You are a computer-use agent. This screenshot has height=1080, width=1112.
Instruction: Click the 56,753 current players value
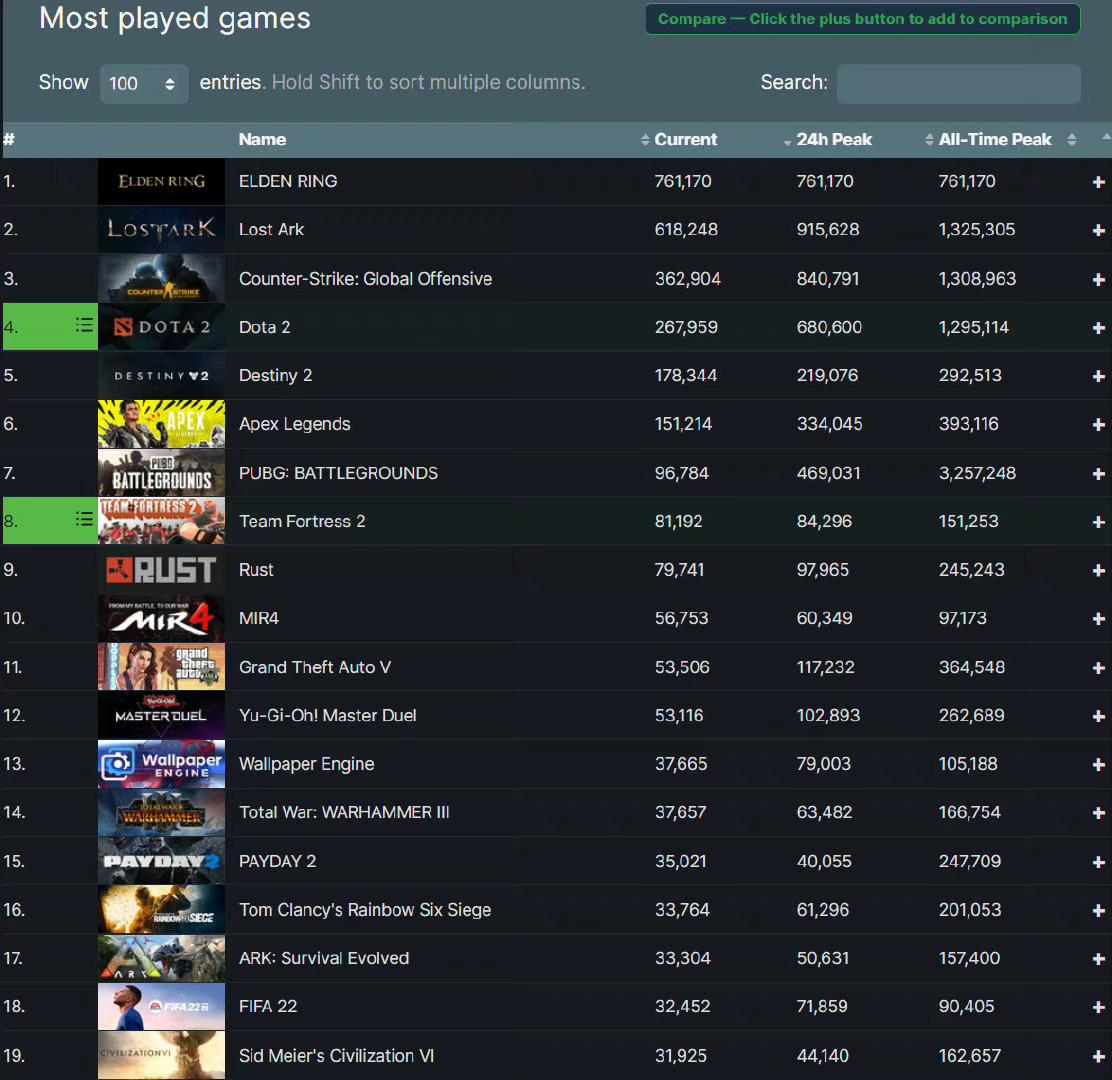682,618
